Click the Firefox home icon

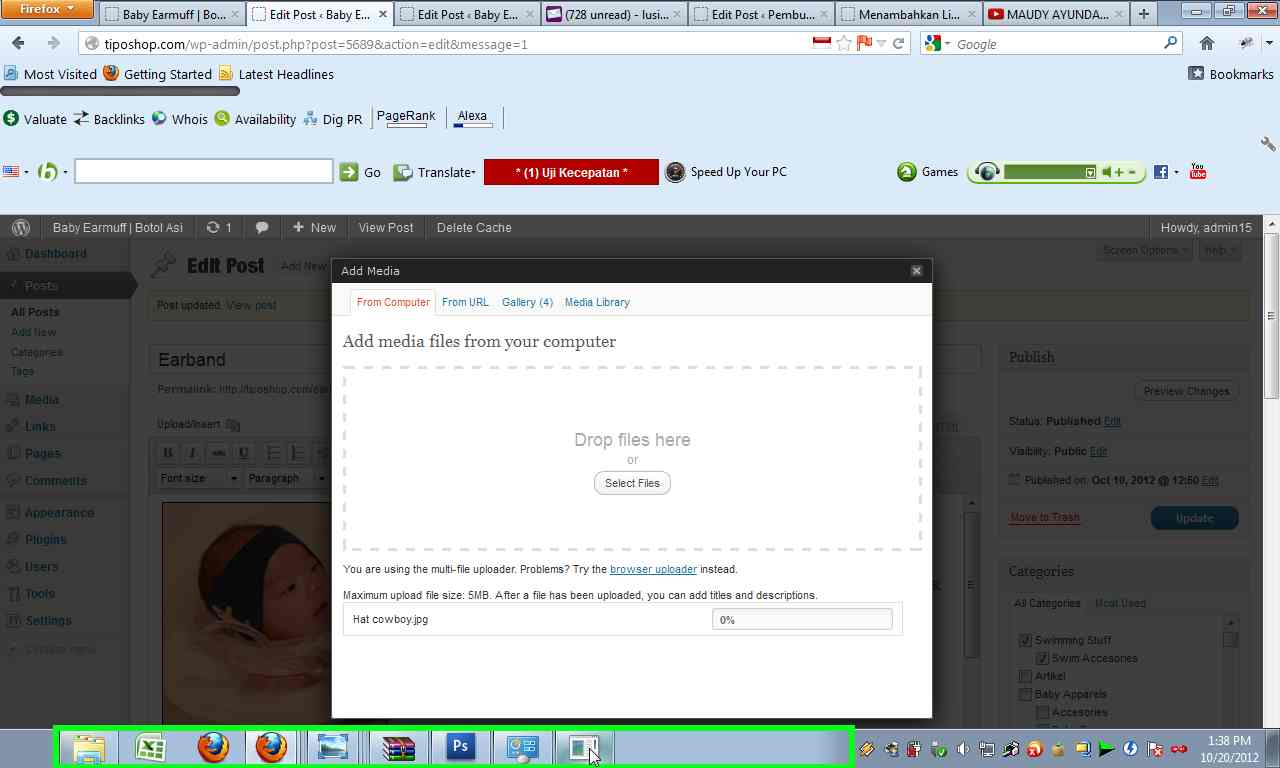[1207, 43]
